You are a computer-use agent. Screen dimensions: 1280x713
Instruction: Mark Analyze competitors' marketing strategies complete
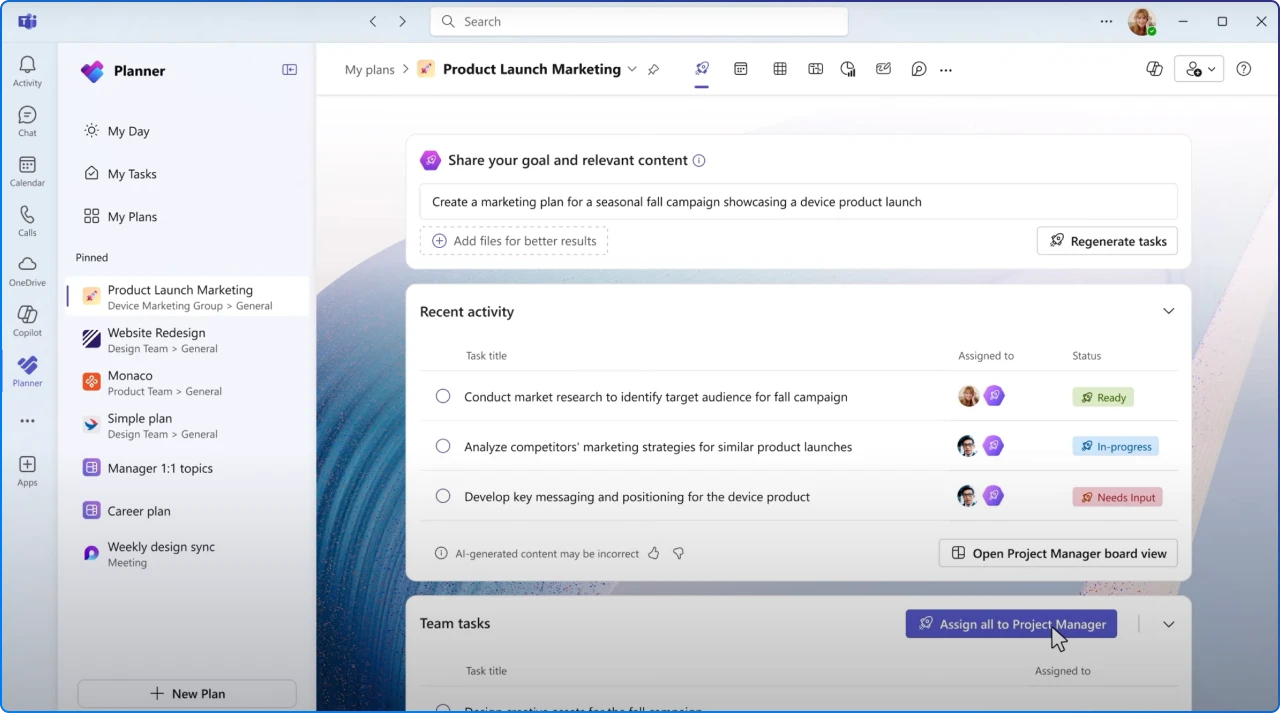click(x=443, y=446)
